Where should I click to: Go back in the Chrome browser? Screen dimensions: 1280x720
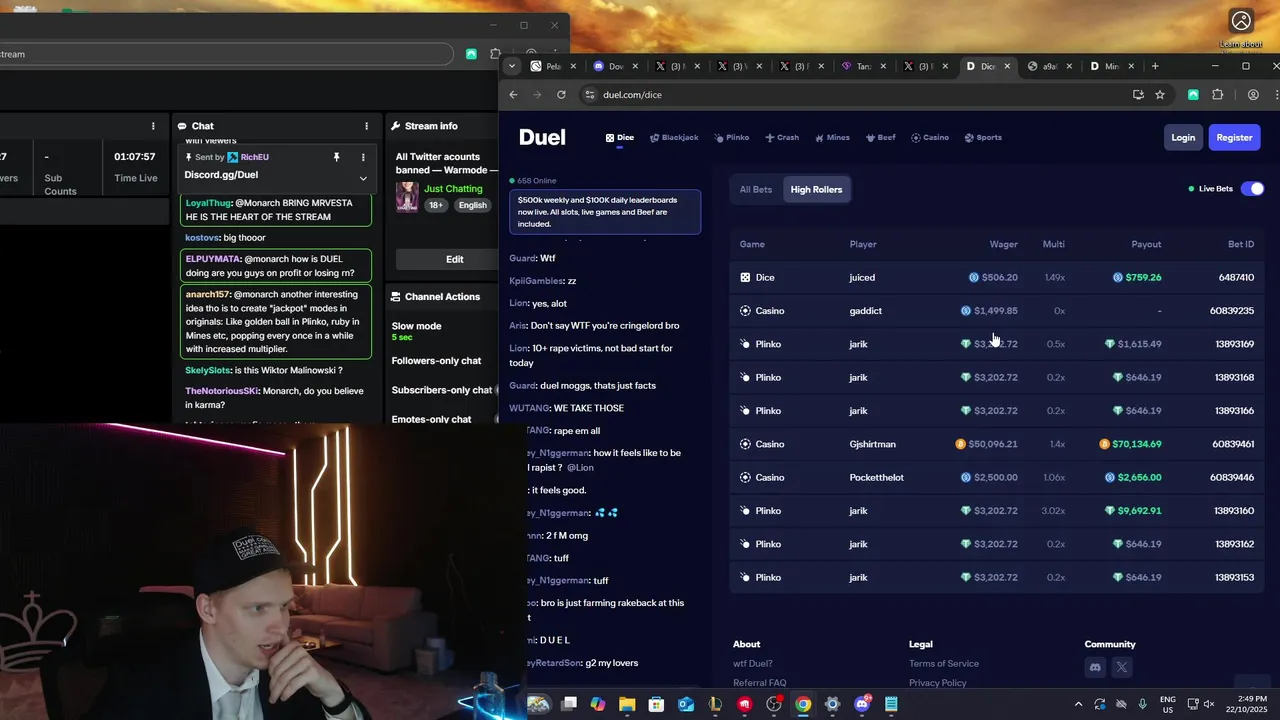[513, 95]
